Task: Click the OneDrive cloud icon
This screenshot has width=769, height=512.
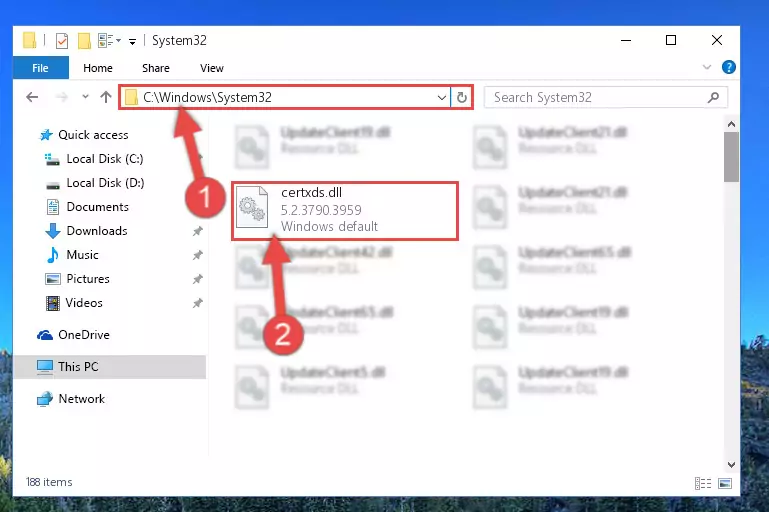Action: tap(45, 335)
